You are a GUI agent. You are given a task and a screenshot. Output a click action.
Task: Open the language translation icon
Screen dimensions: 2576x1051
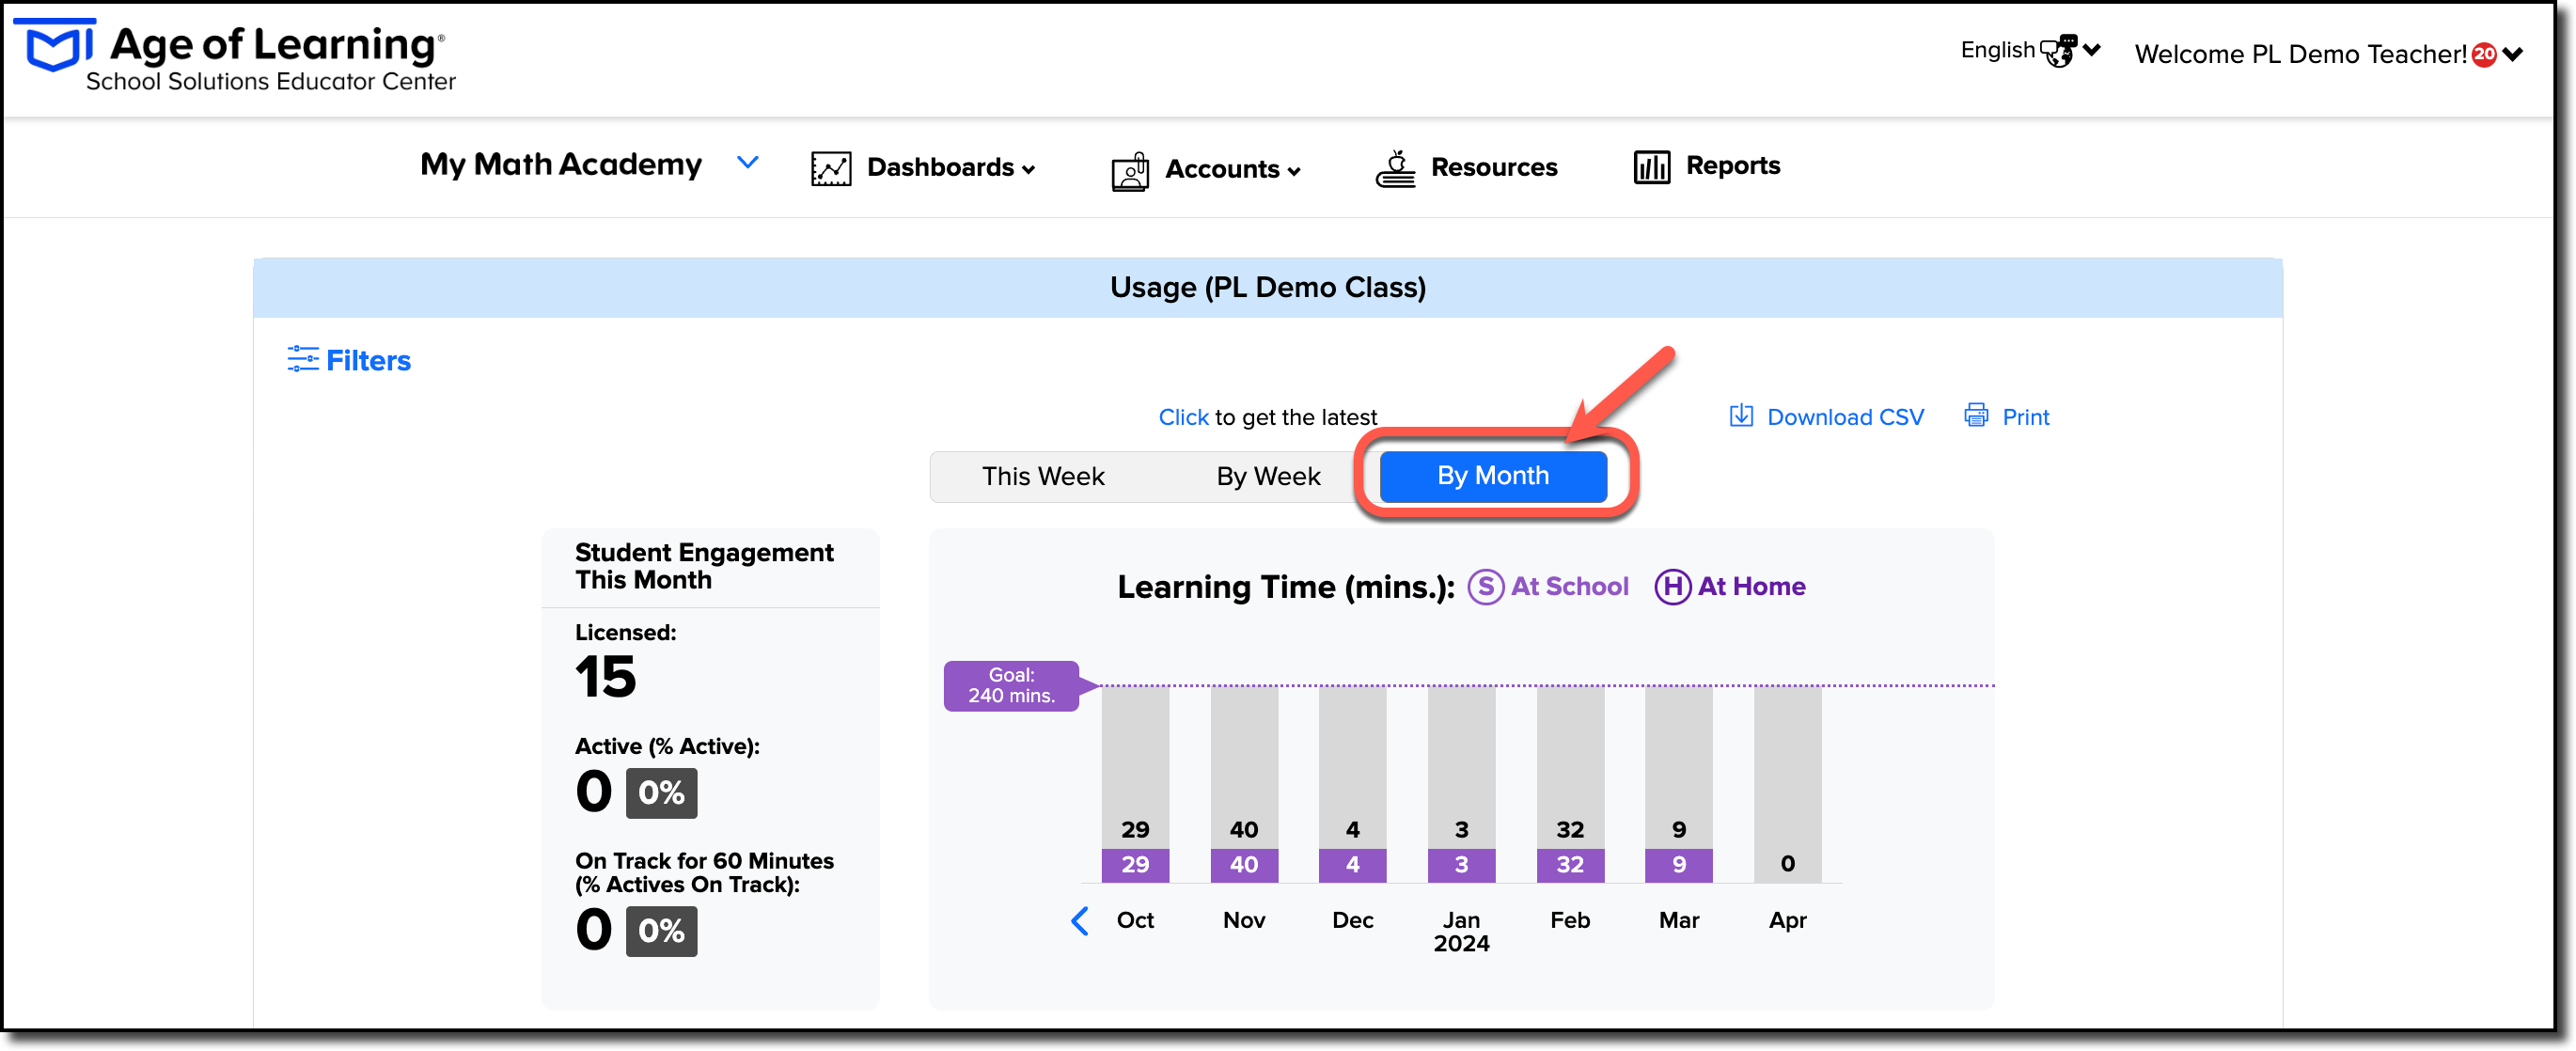[2058, 50]
